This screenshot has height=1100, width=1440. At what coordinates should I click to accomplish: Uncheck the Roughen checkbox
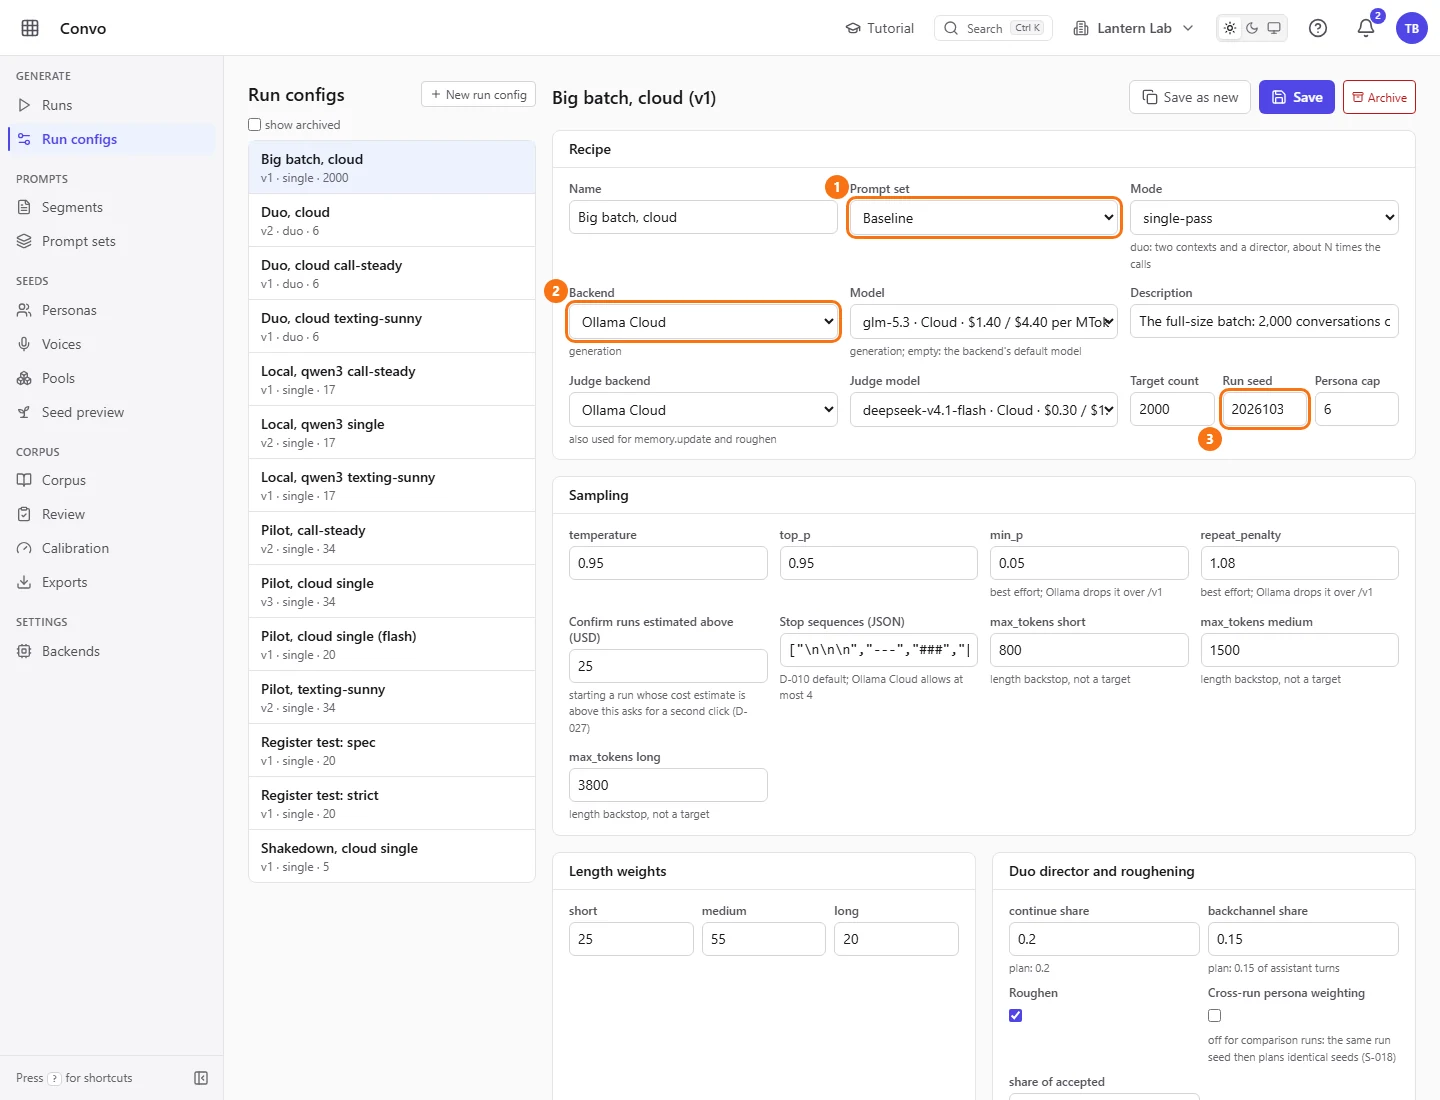click(x=1016, y=1015)
